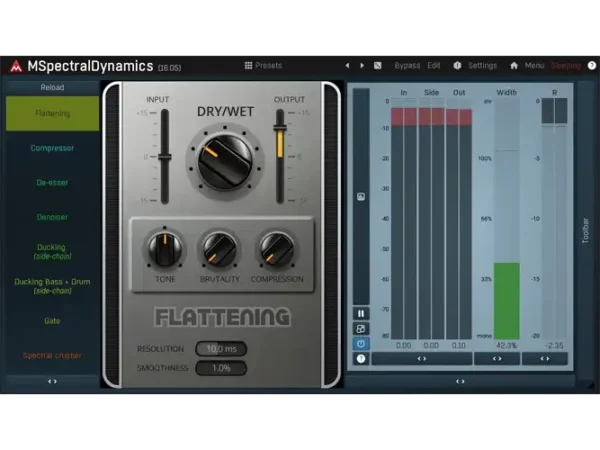Select Ducking Bass + Drum device
This screenshot has height=450, width=600.
coord(52,286)
